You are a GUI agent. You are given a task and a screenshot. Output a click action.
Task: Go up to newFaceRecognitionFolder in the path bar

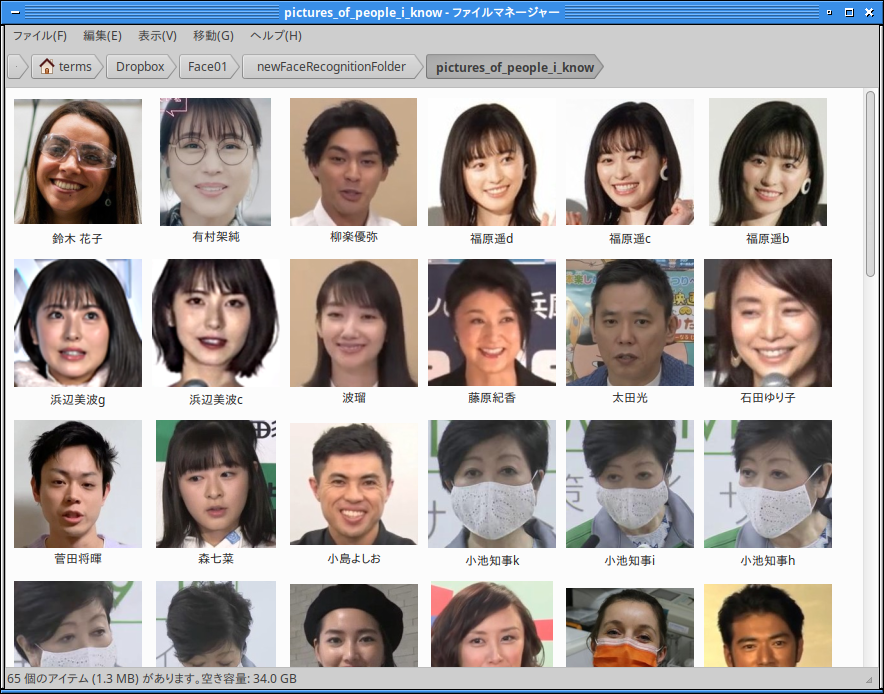pyautogui.click(x=331, y=67)
